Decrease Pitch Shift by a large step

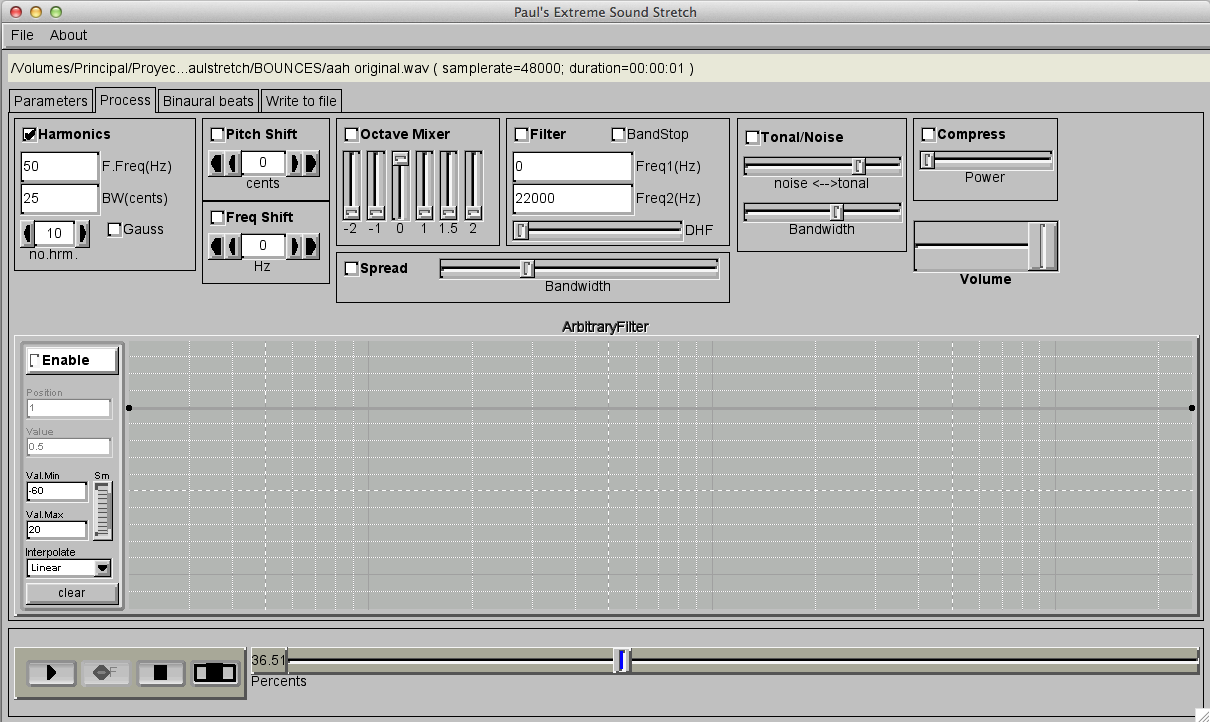[214, 162]
